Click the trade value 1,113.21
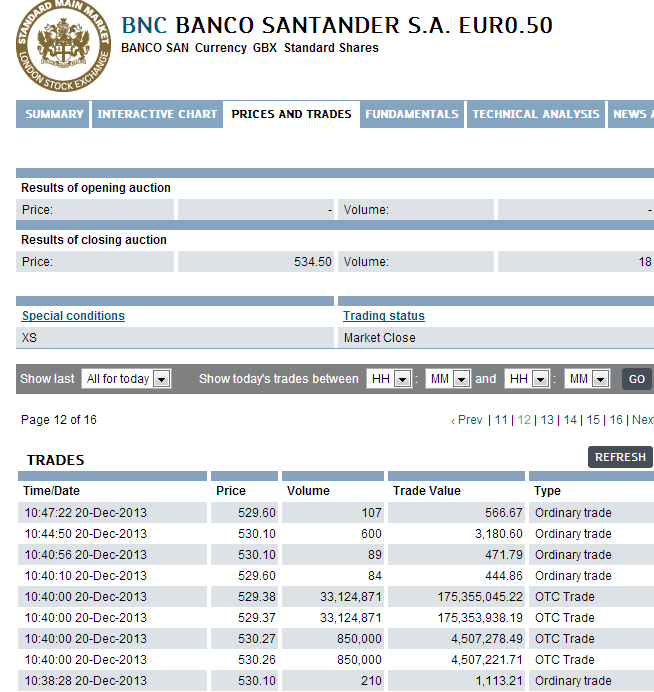 (x=499, y=681)
